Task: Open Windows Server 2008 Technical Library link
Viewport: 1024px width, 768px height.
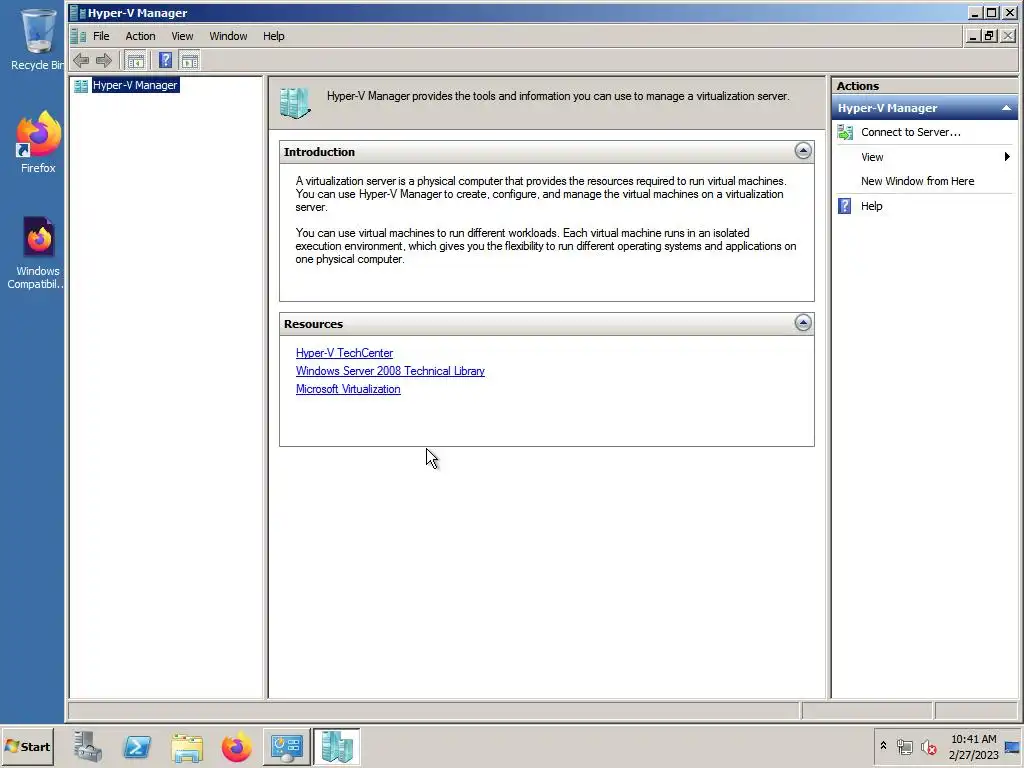Action: tap(390, 371)
